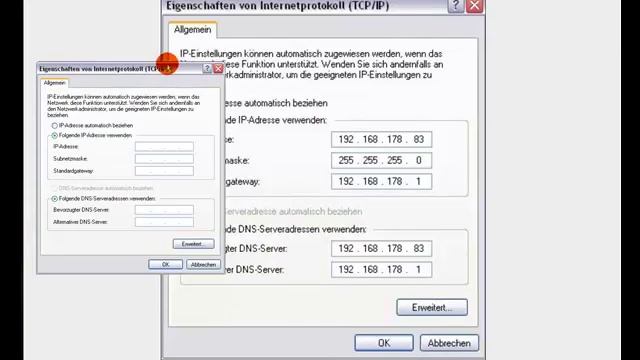Click empty IP-Adresse field in small dialog
640x360 pixels.
click(164, 147)
